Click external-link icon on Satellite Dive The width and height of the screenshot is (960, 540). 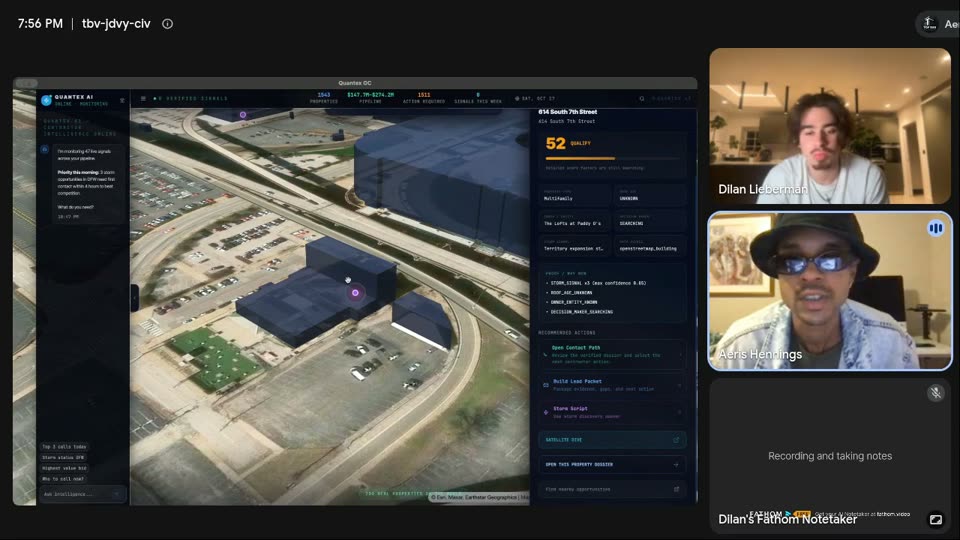click(676, 440)
